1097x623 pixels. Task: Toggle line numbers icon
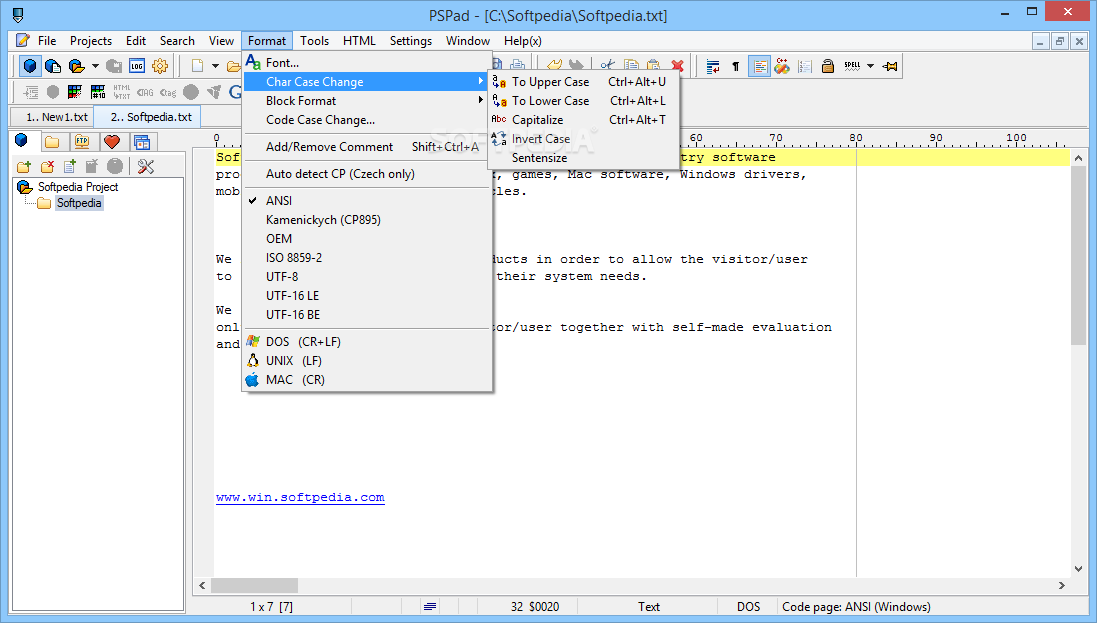coord(805,66)
